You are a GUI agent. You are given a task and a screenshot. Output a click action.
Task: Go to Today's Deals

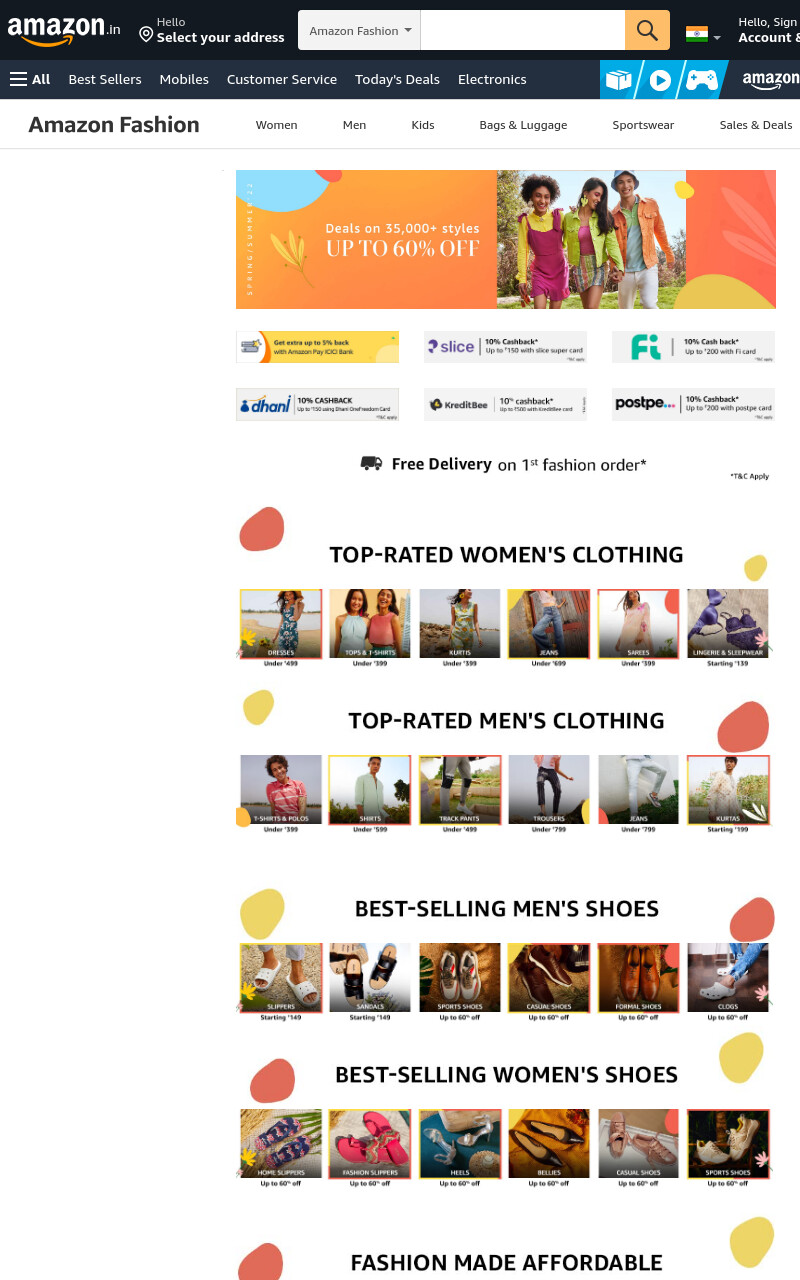397,79
